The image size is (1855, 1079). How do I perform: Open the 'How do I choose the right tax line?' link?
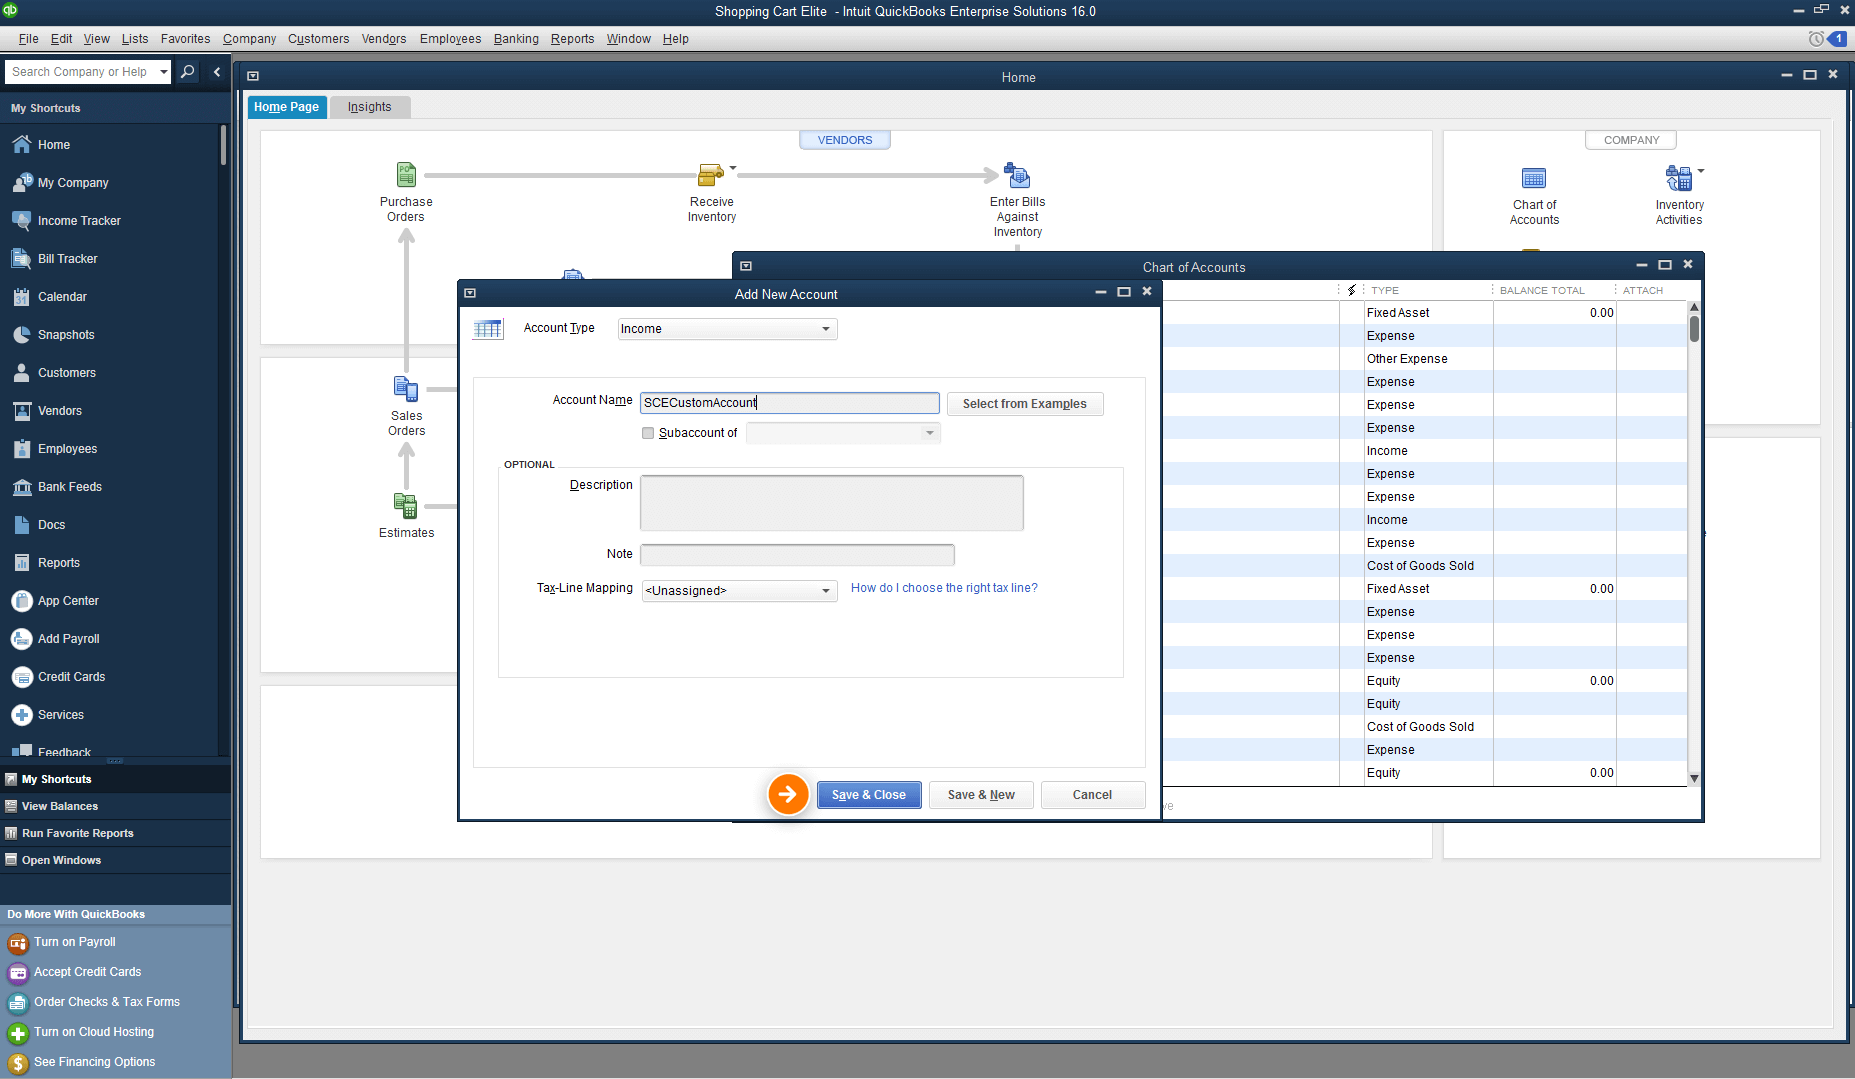coord(944,588)
